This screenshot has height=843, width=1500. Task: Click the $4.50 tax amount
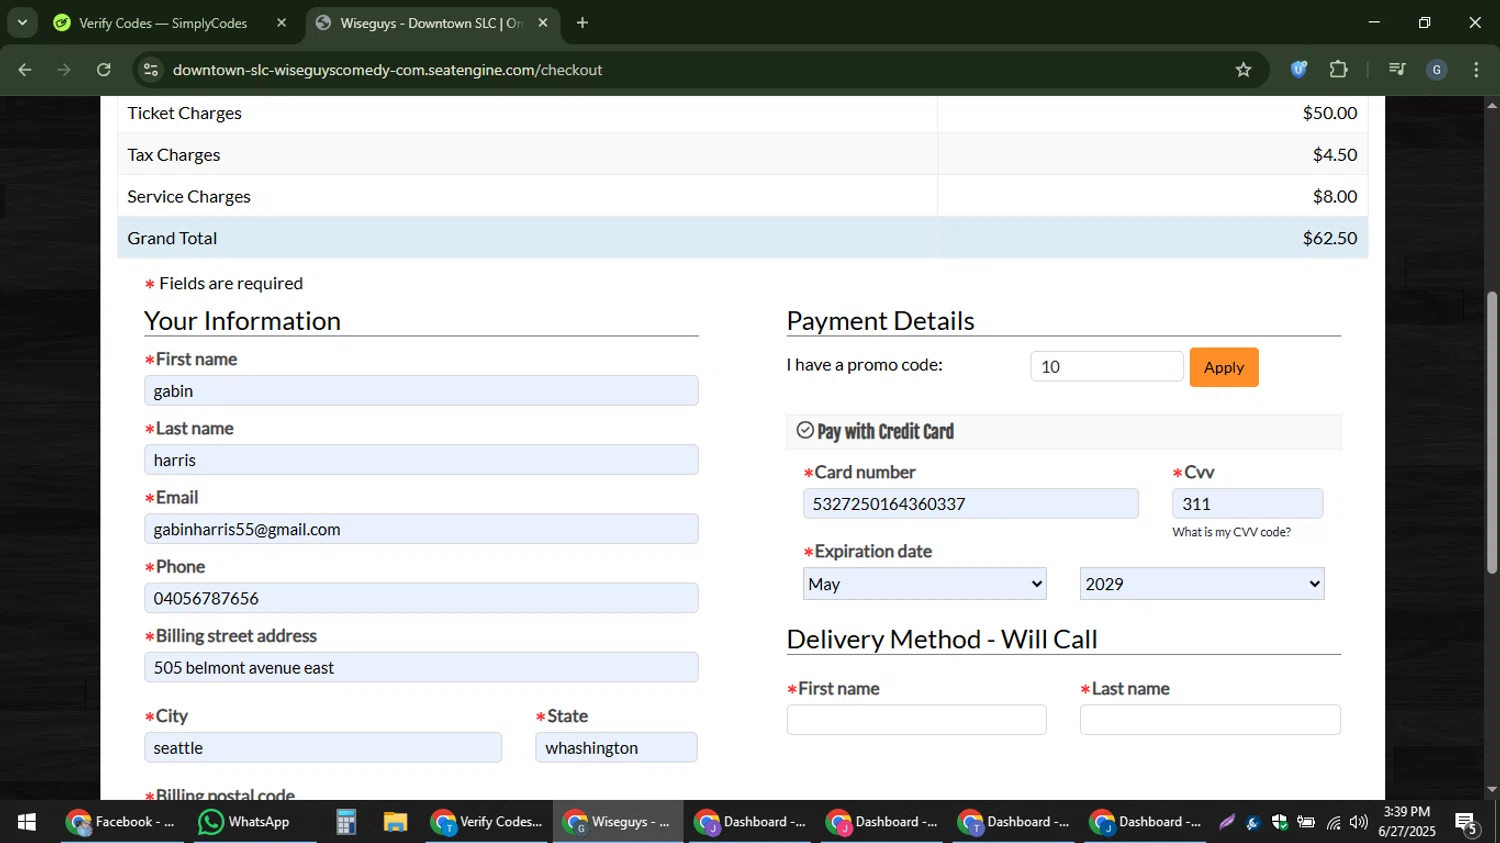point(1335,155)
